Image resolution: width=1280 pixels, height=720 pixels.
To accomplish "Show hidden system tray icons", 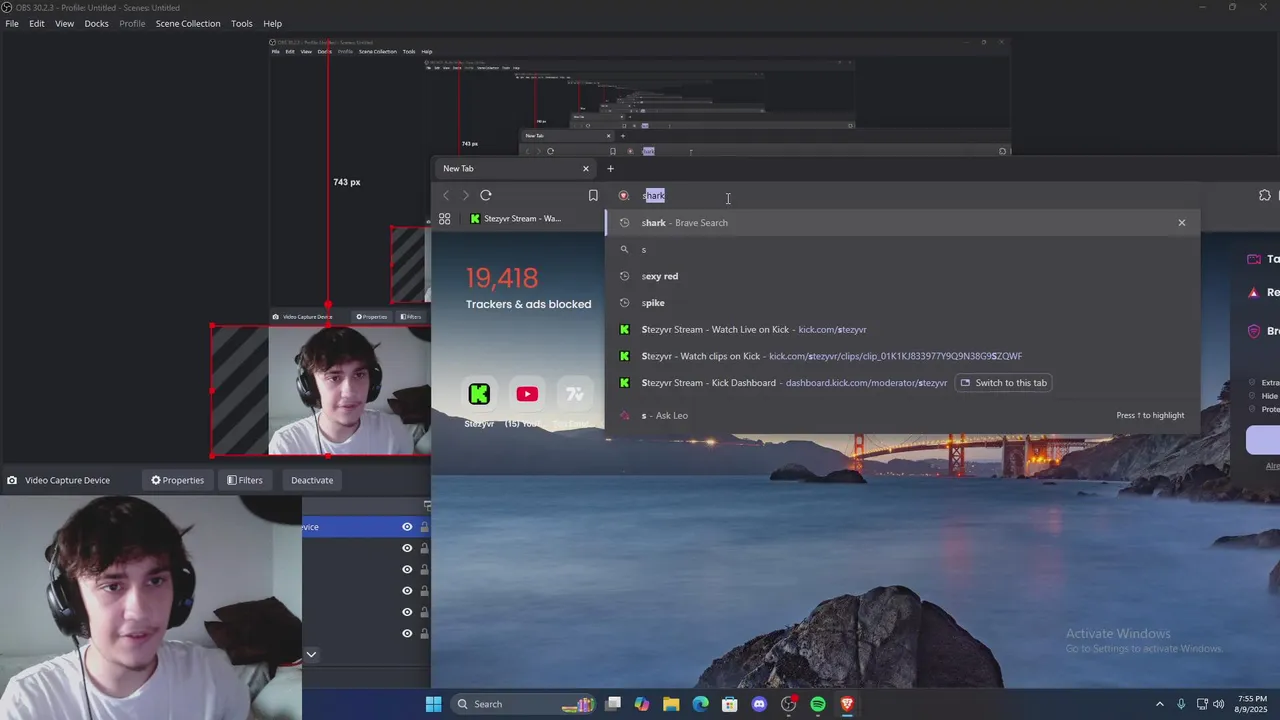I will [x=1160, y=704].
